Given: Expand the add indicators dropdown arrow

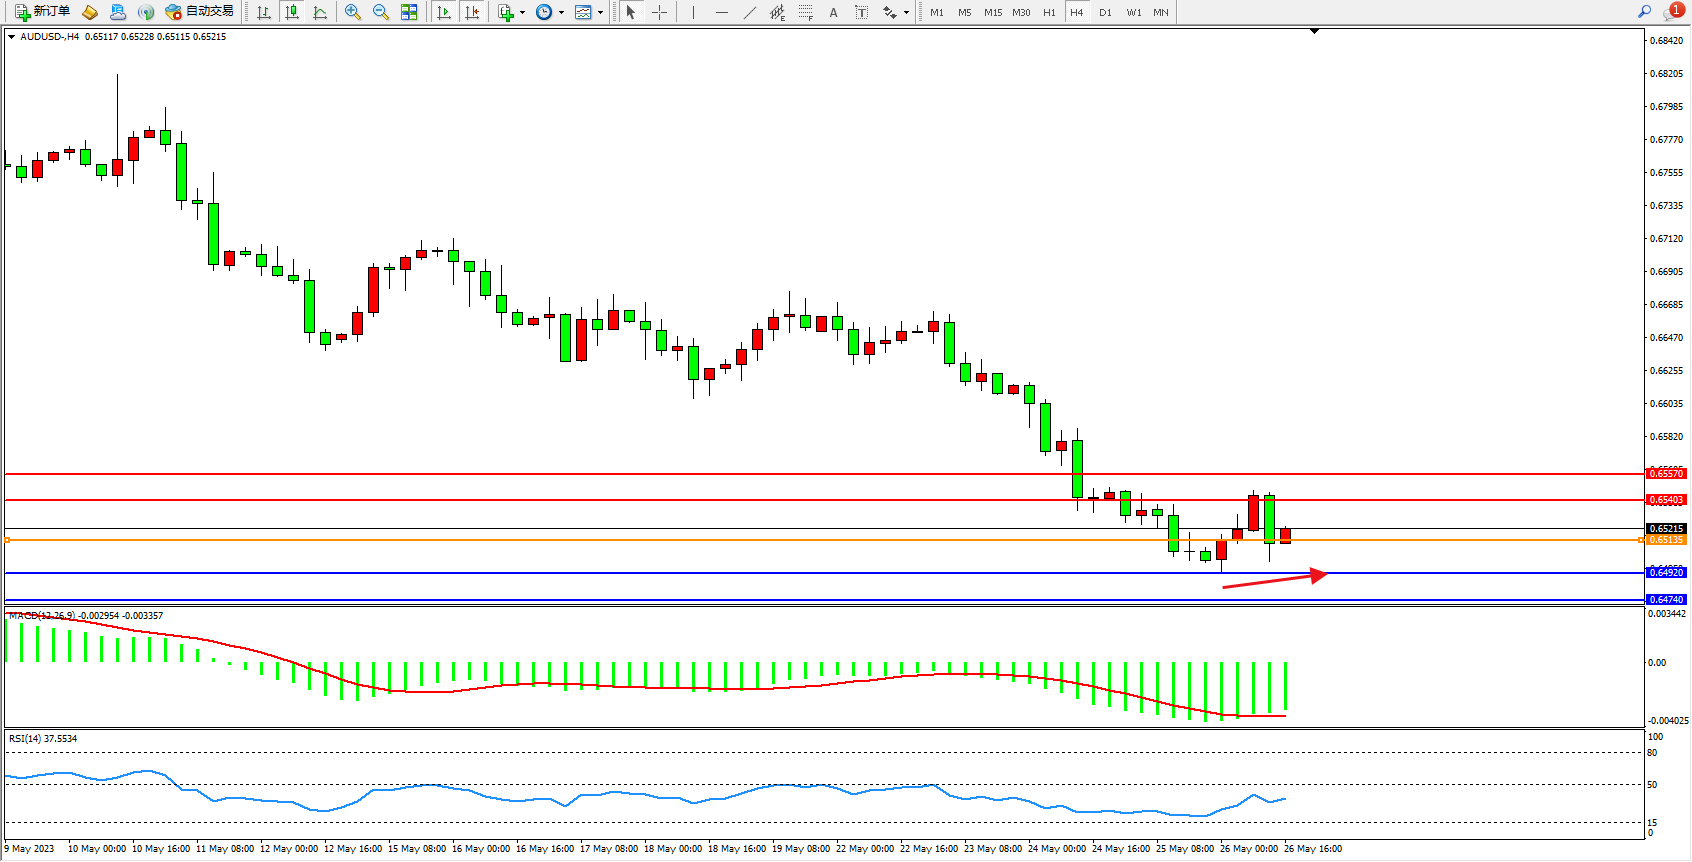Looking at the screenshot, I should (x=522, y=13).
